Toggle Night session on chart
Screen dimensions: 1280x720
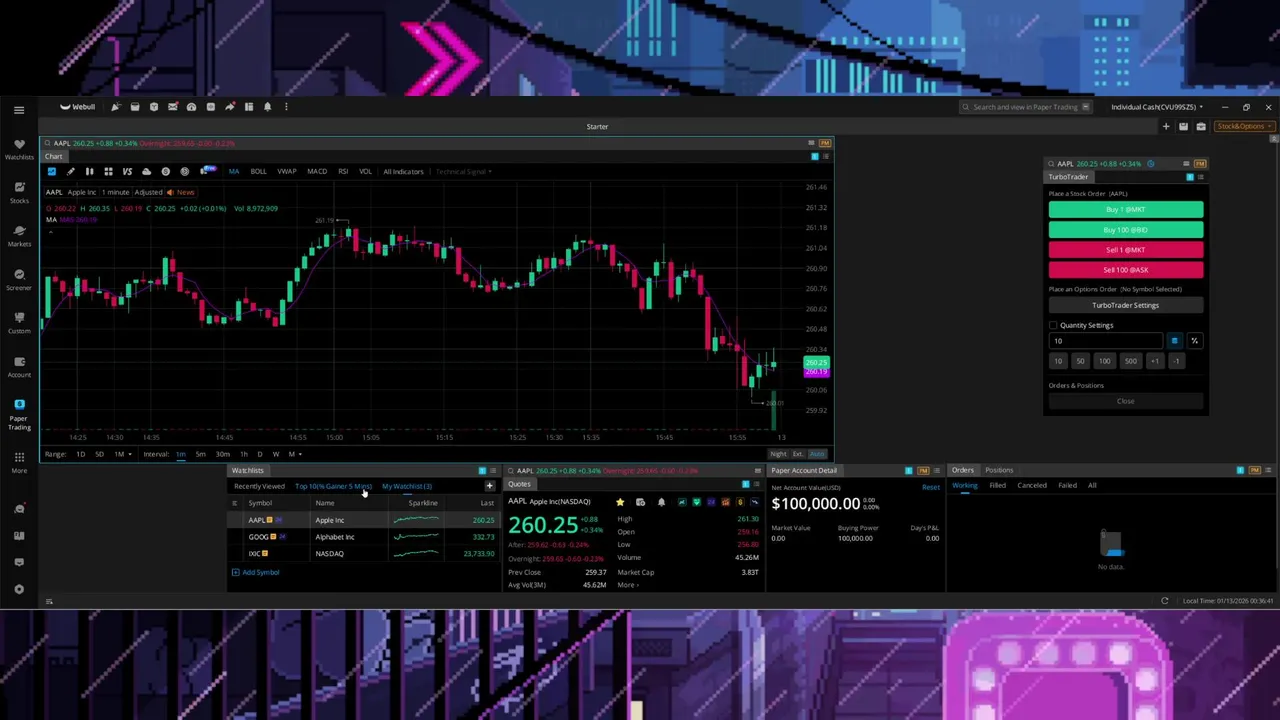point(778,454)
